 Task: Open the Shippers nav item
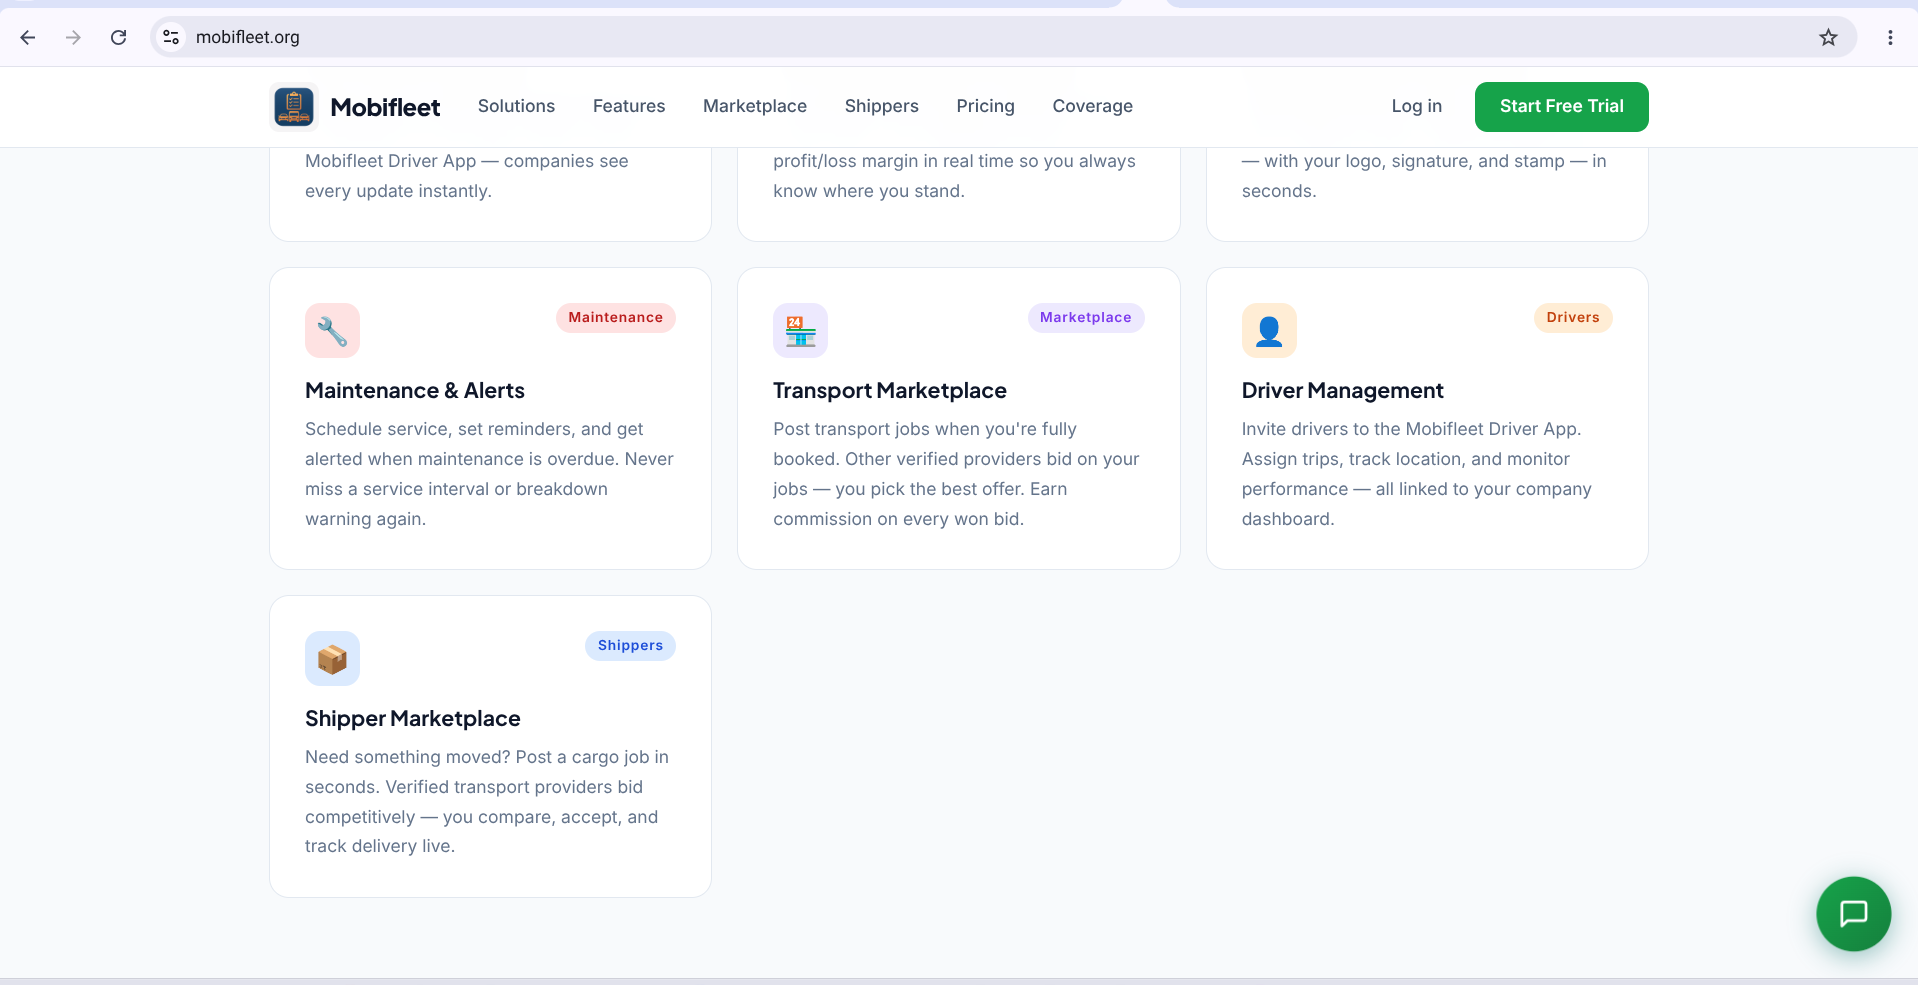pyautogui.click(x=881, y=106)
